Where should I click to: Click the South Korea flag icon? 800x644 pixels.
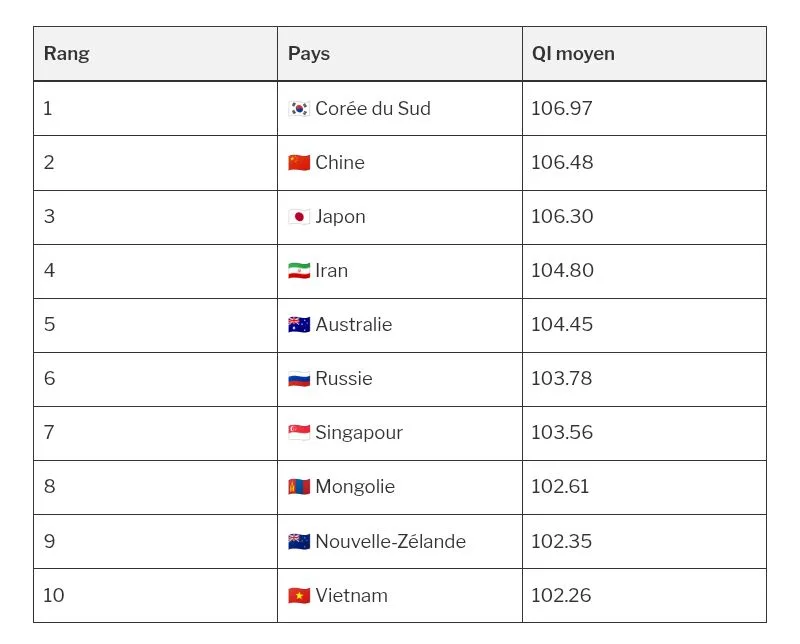(299, 109)
